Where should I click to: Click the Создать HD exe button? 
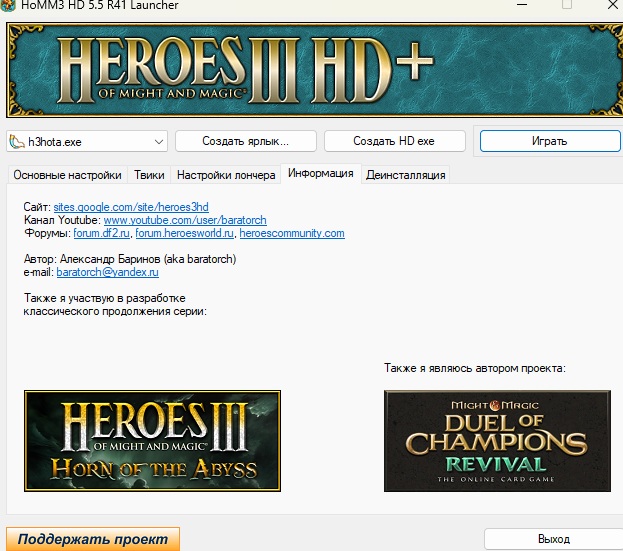394,141
